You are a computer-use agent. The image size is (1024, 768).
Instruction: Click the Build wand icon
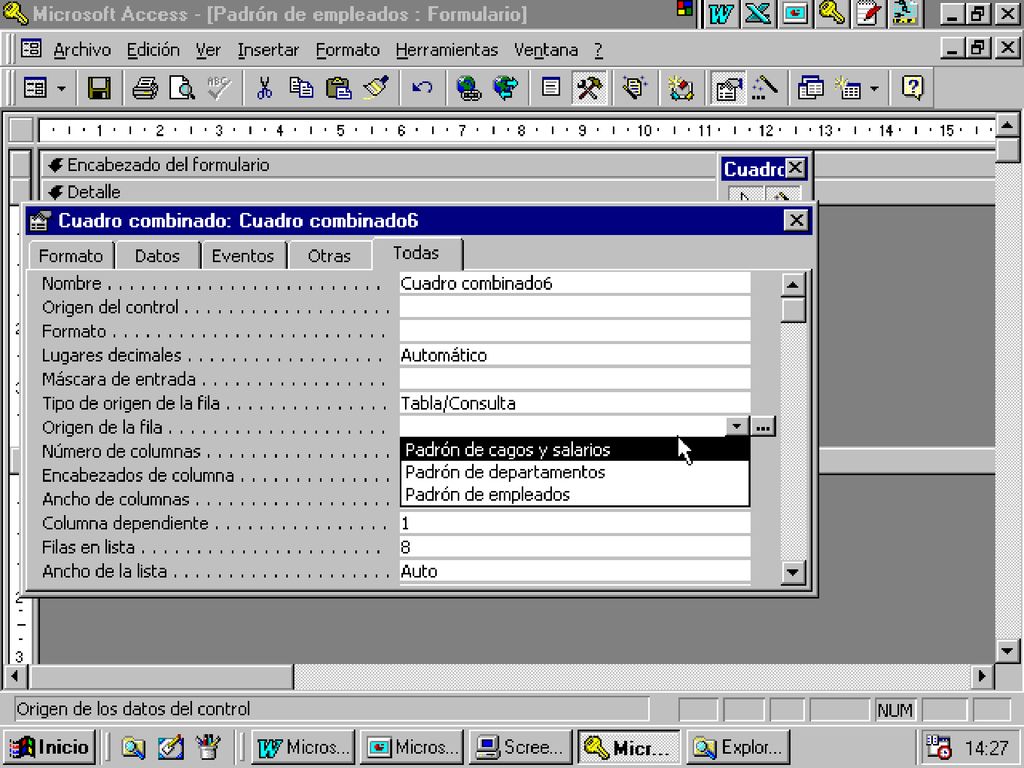tap(763, 88)
